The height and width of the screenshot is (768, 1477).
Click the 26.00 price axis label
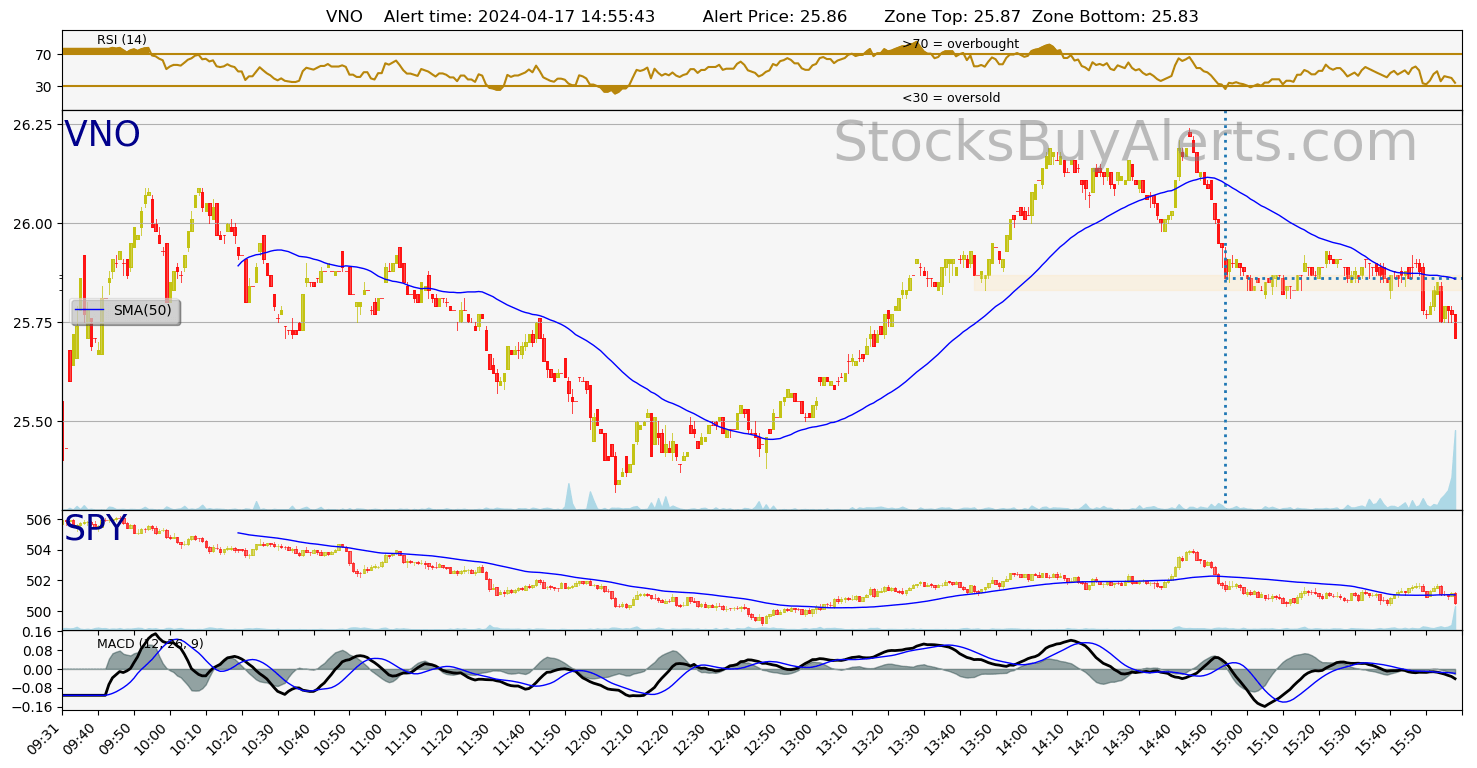point(34,224)
